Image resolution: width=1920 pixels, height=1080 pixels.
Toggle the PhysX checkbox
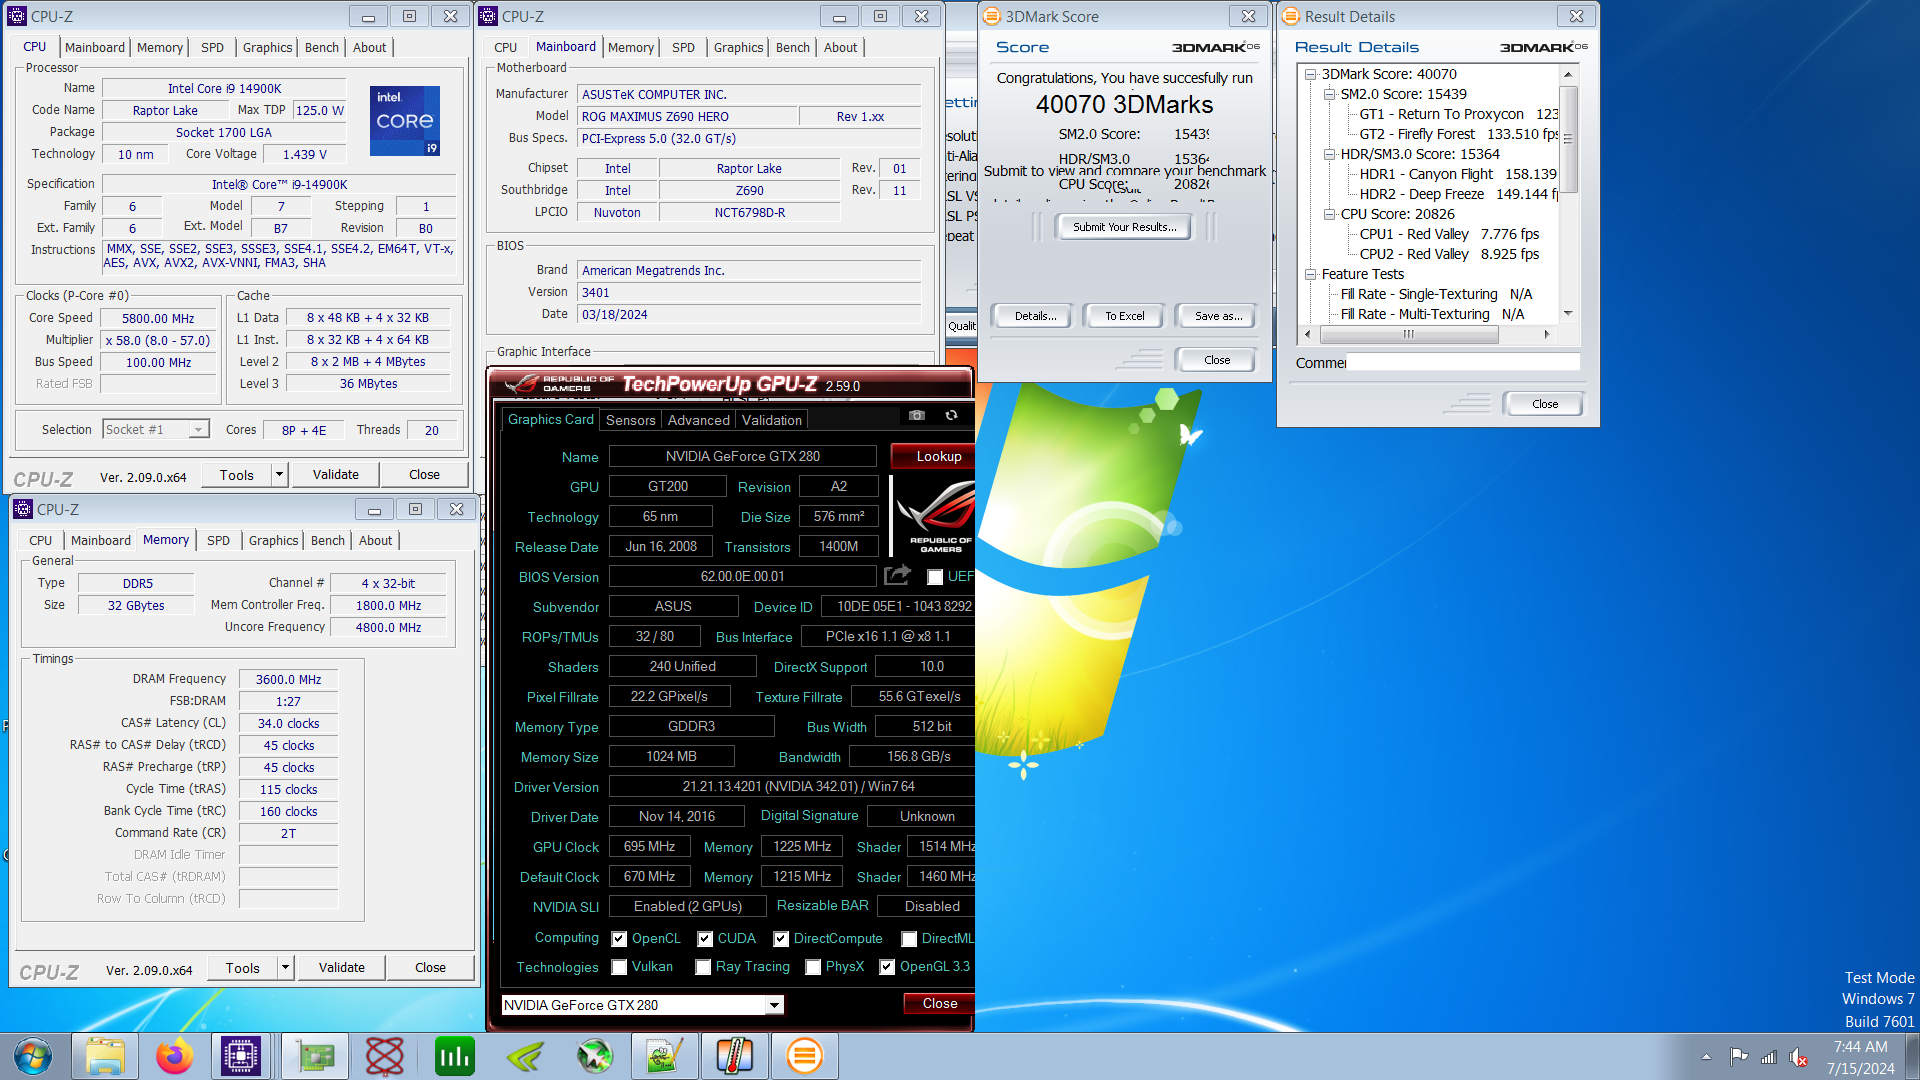[x=813, y=967]
